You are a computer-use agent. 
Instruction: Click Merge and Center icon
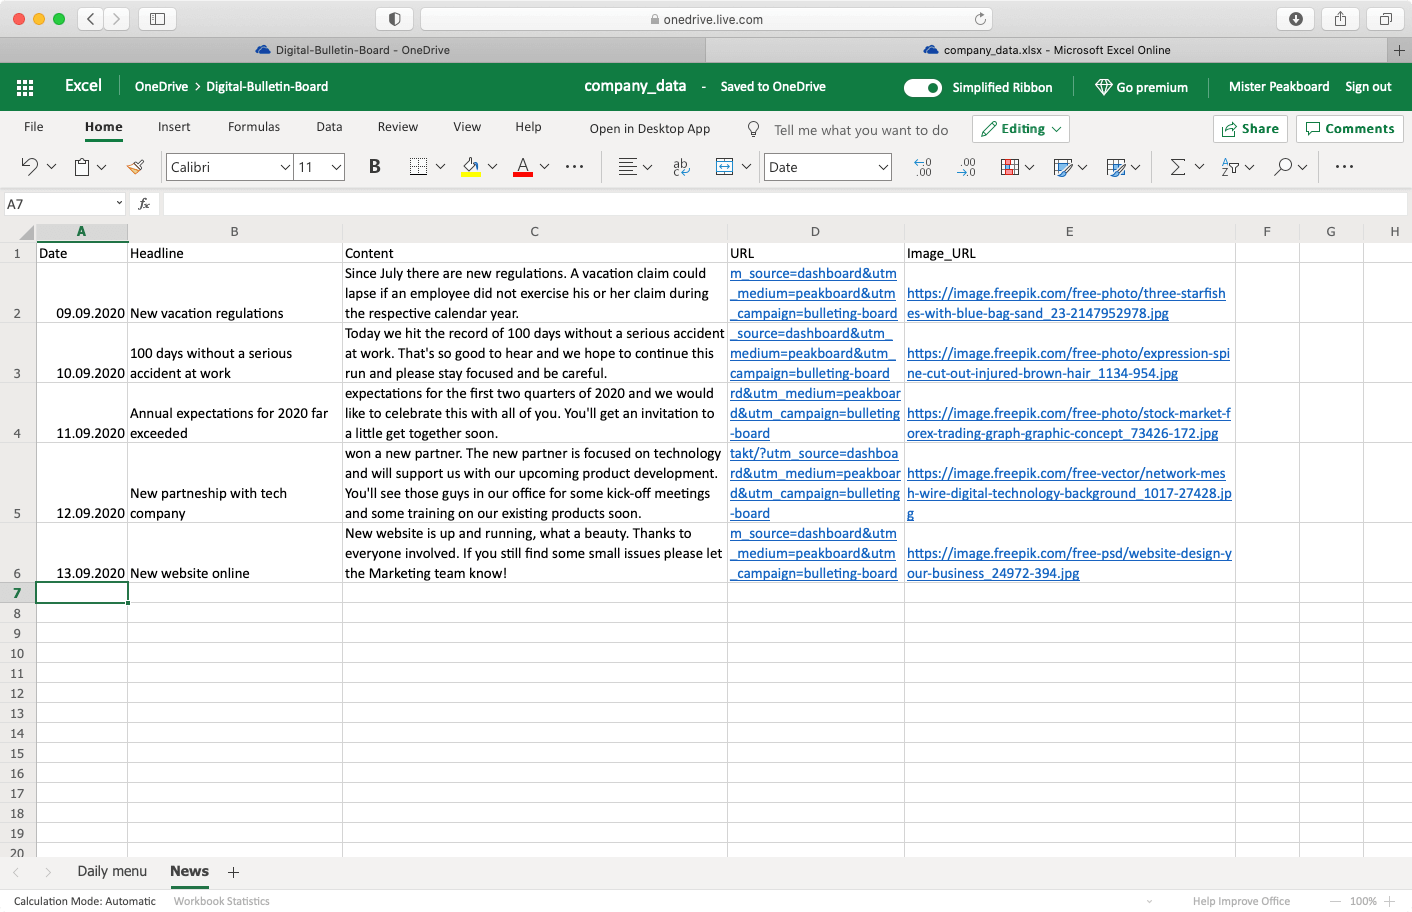(x=725, y=167)
